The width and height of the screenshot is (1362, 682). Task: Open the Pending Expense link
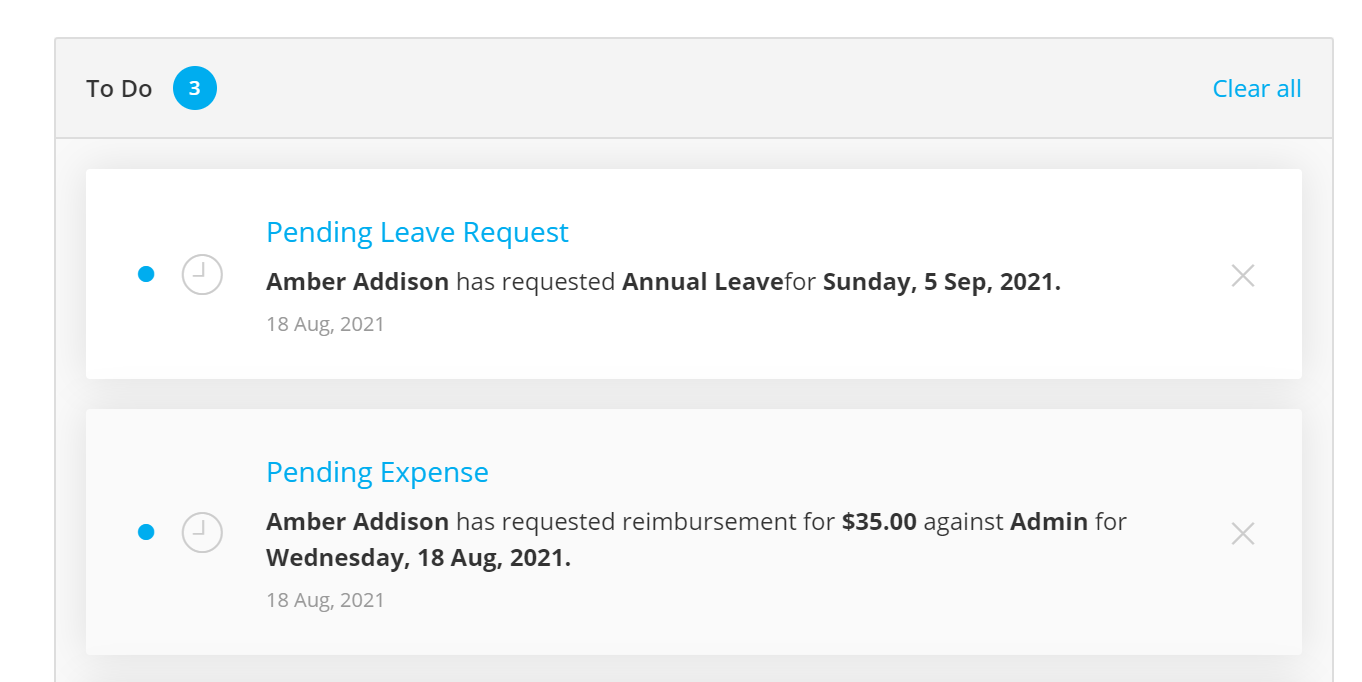[x=377, y=472]
